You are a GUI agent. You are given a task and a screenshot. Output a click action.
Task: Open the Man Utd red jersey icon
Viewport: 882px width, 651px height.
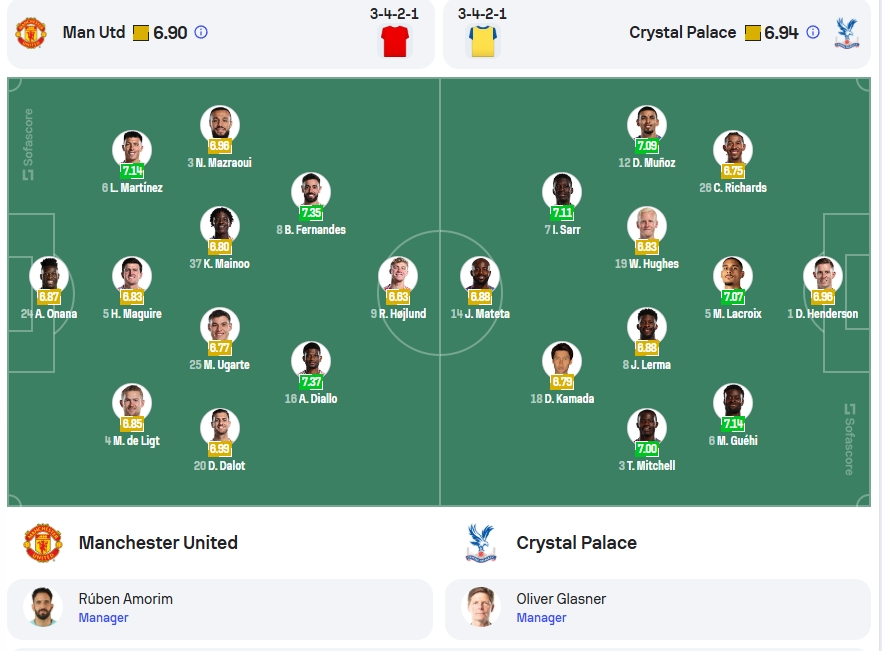[395, 41]
